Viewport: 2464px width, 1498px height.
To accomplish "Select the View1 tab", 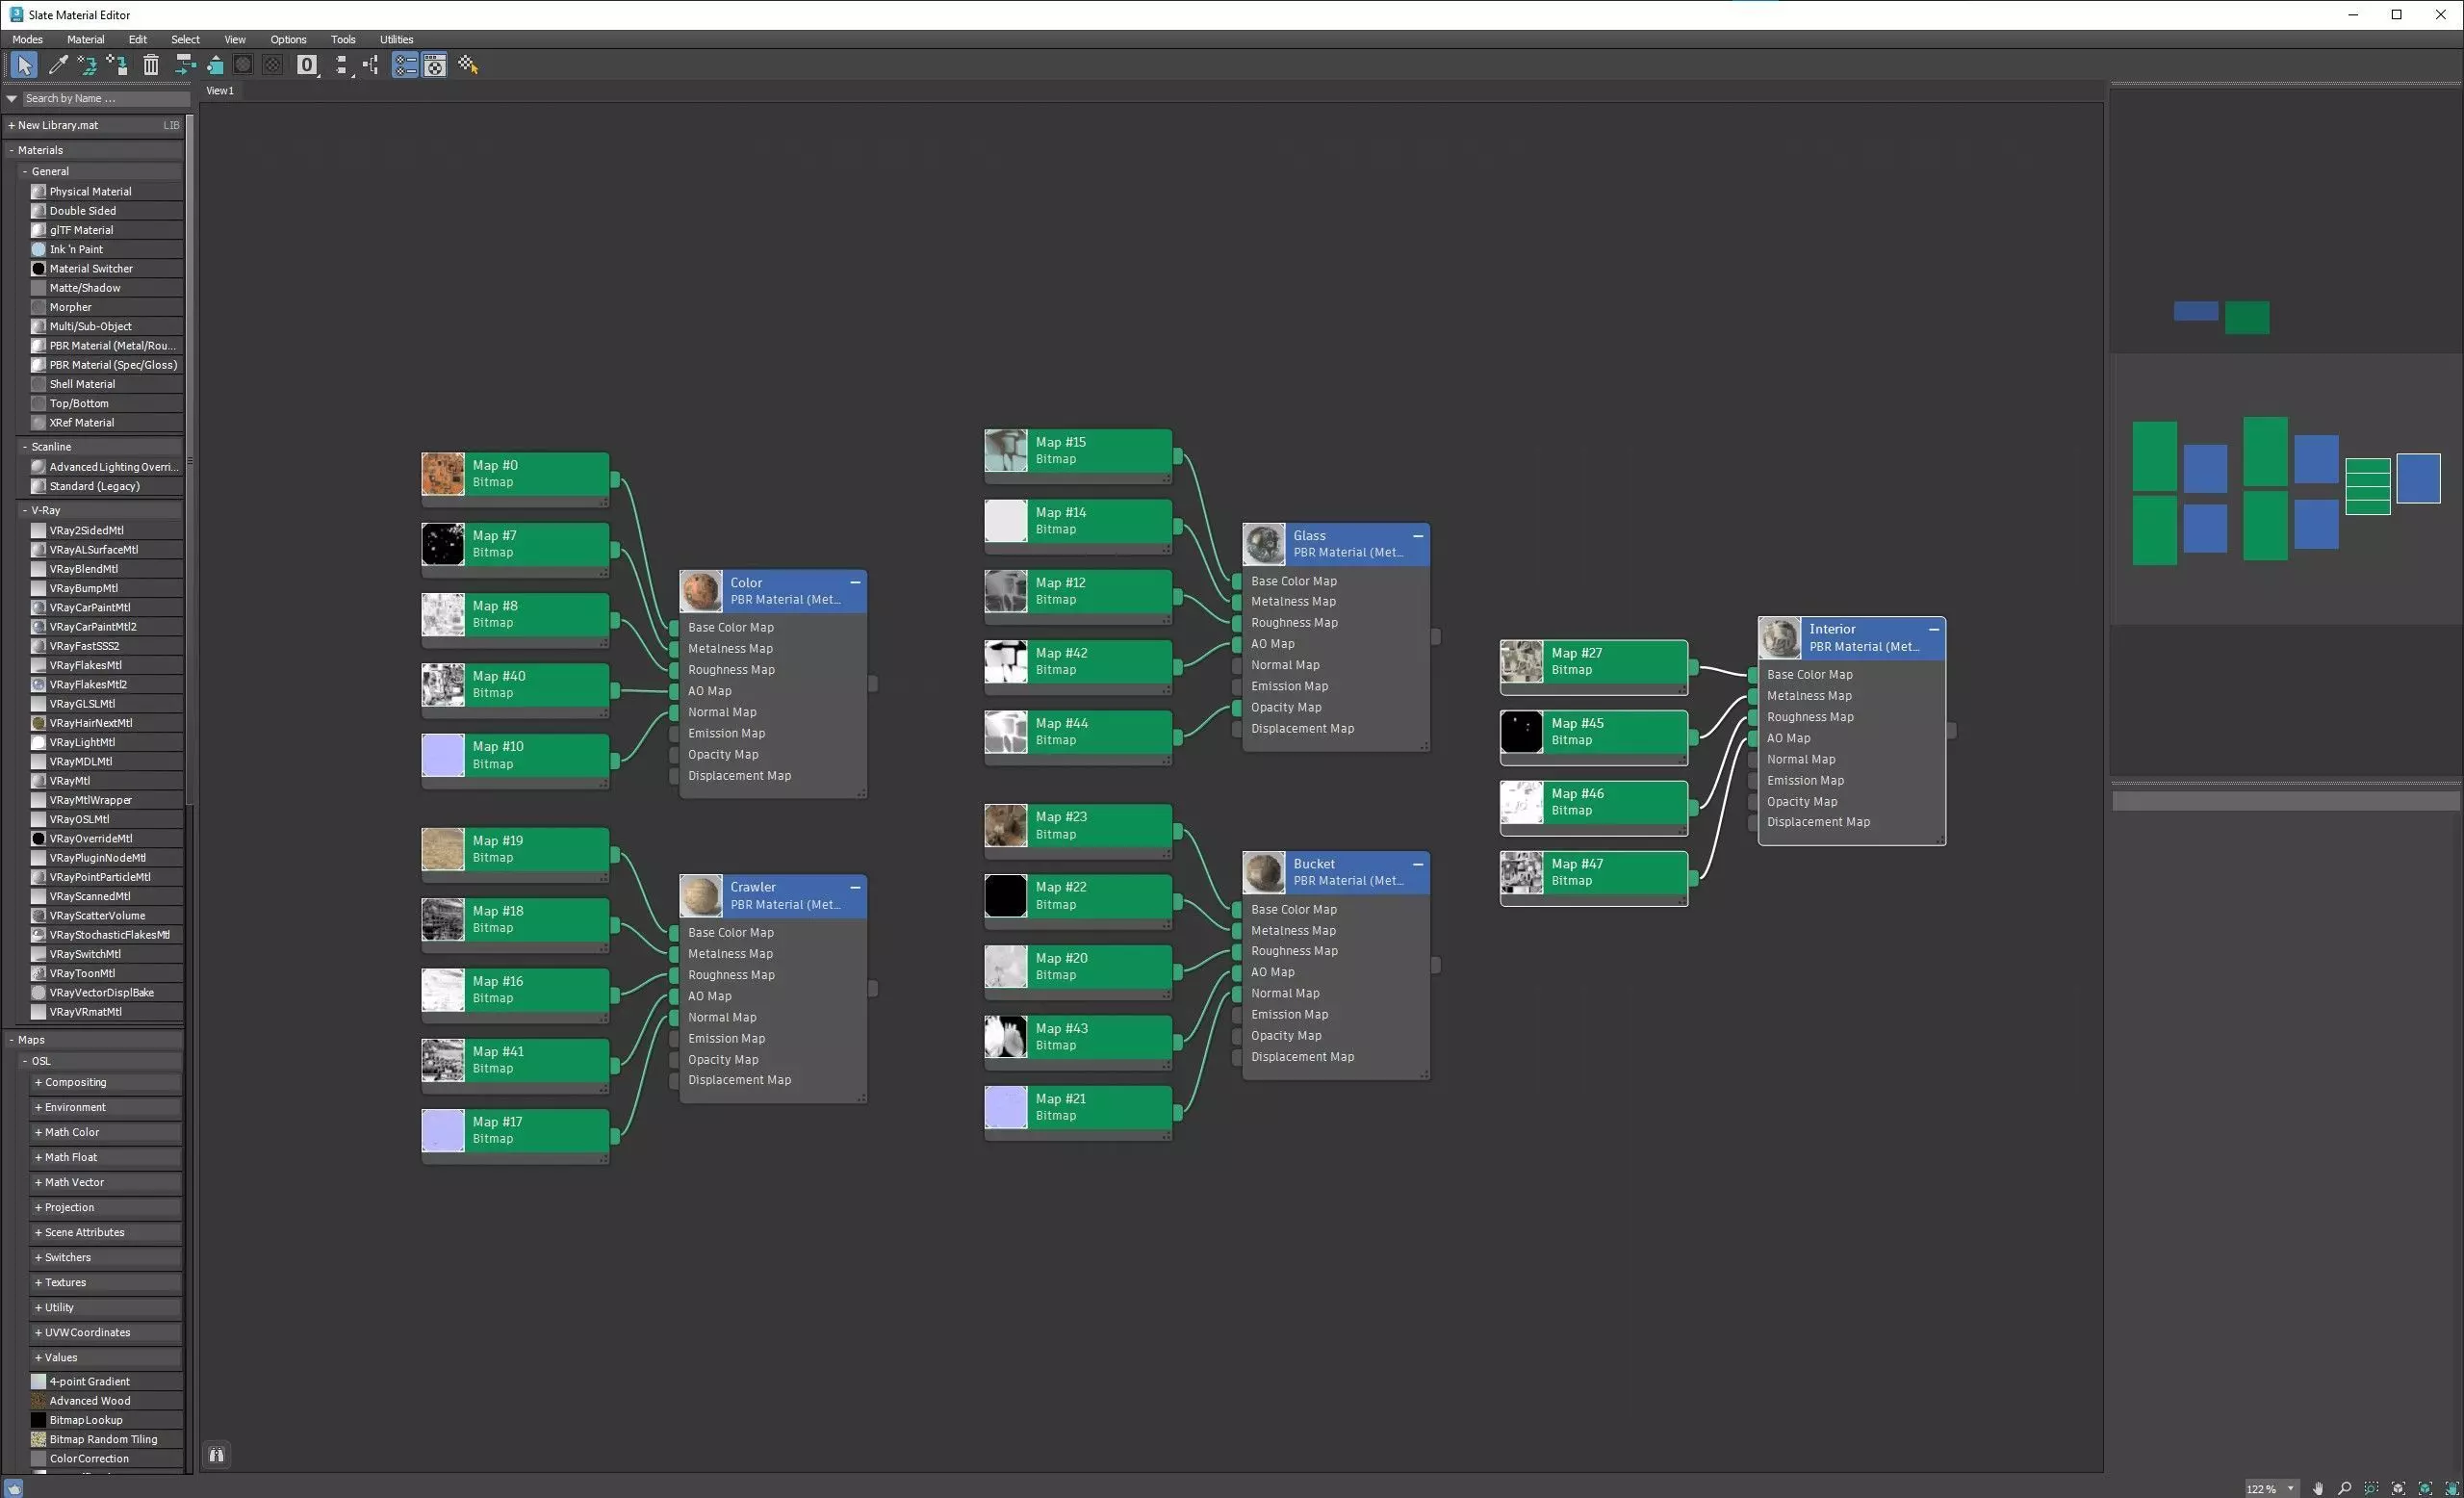I will point(219,90).
